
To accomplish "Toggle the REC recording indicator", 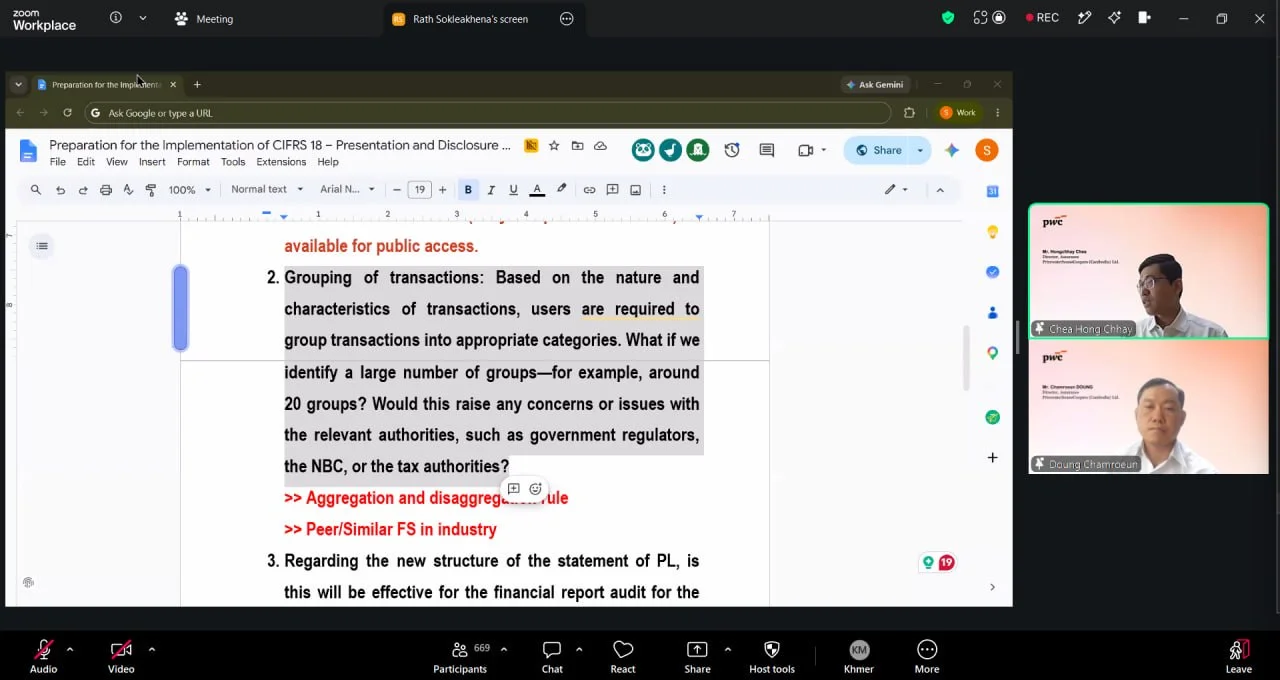I will click(1042, 18).
